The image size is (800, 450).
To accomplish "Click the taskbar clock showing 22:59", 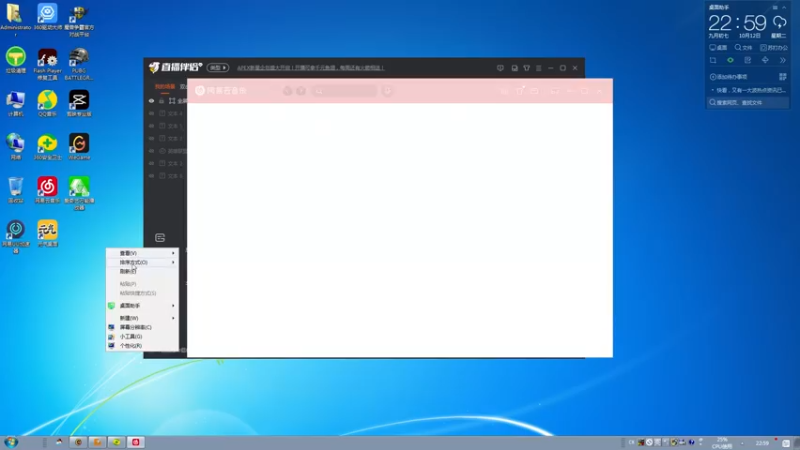I will coord(762,443).
